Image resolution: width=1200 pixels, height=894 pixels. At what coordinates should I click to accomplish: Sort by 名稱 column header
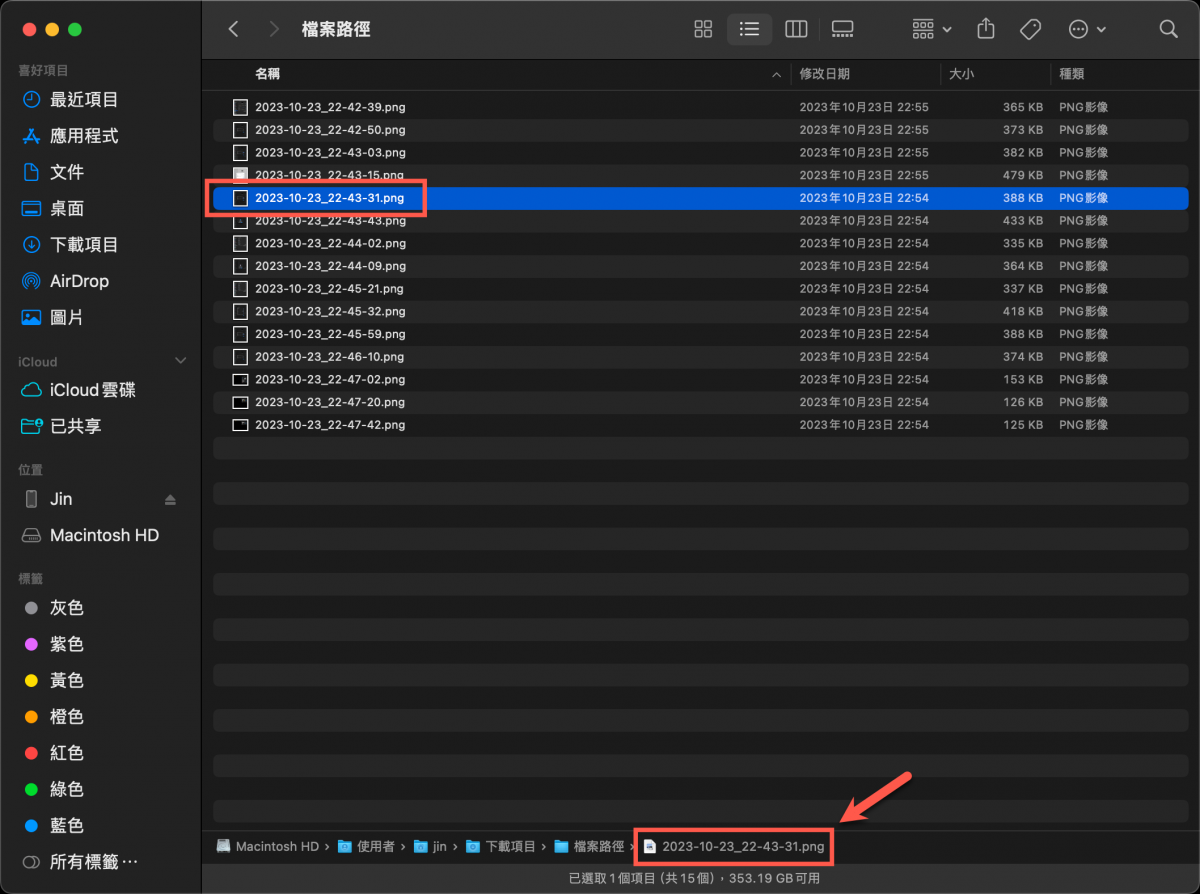(267, 74)
